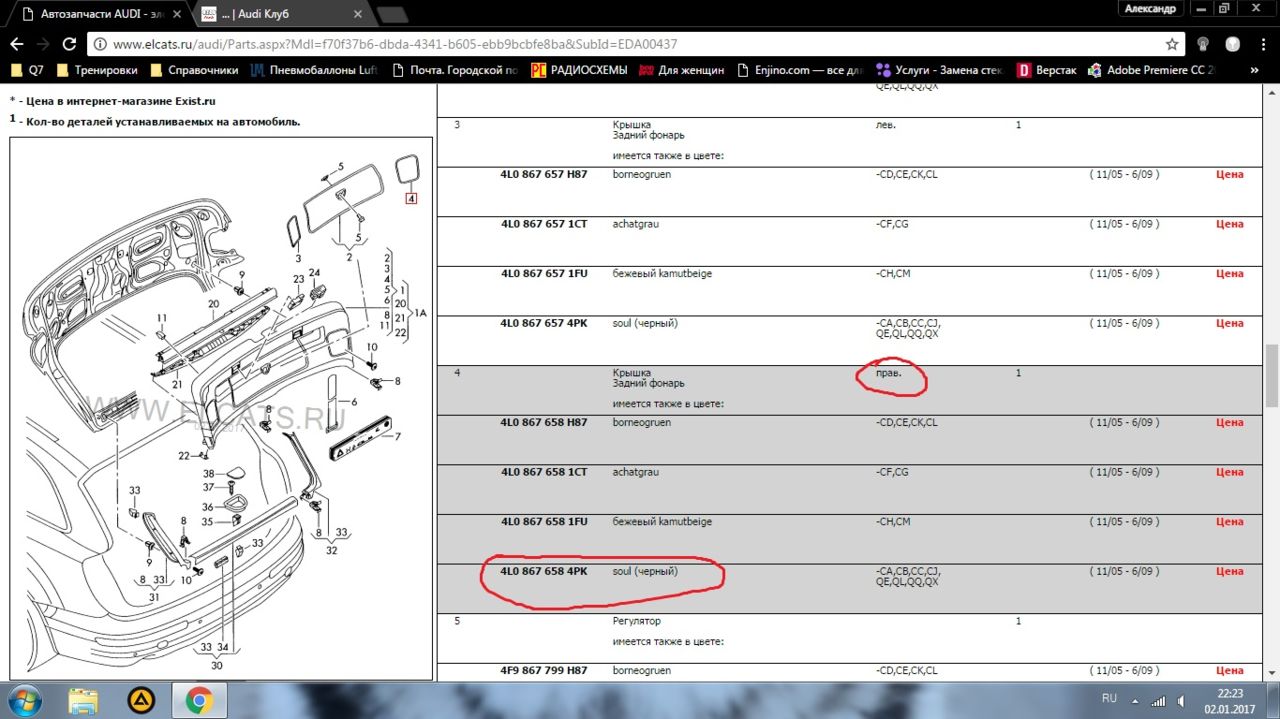Click Цена for part 4F9 867 799 H87
Viewport: 1280px width, 719px height.
click(1229, 671)
